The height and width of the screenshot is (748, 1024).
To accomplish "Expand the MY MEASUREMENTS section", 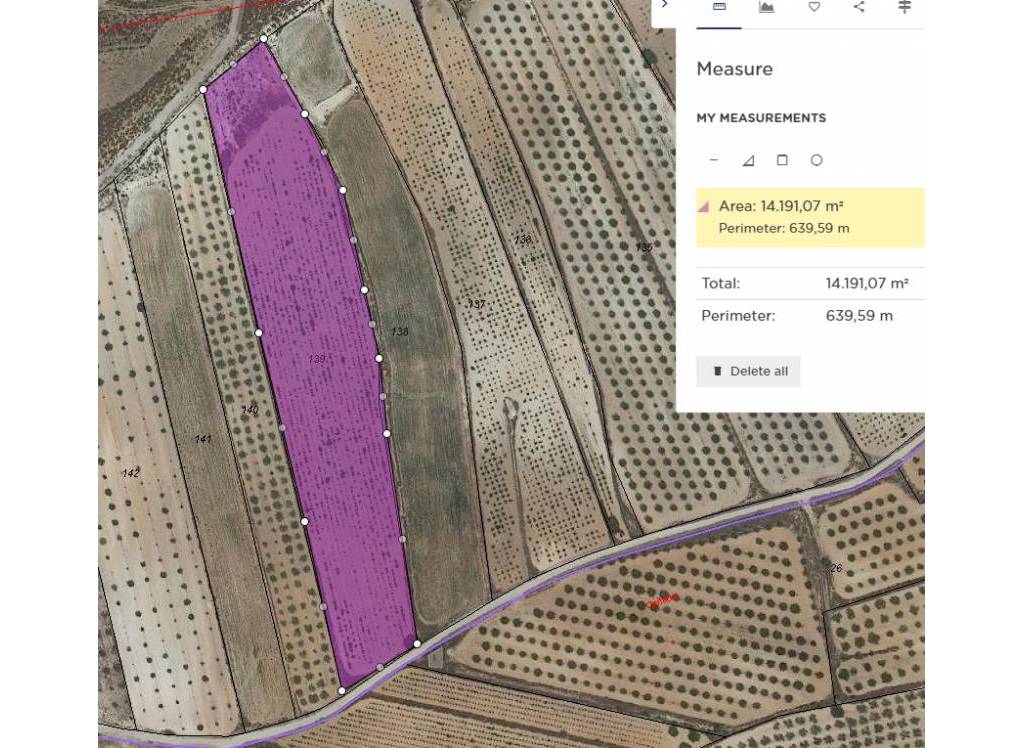I will 762,118.
